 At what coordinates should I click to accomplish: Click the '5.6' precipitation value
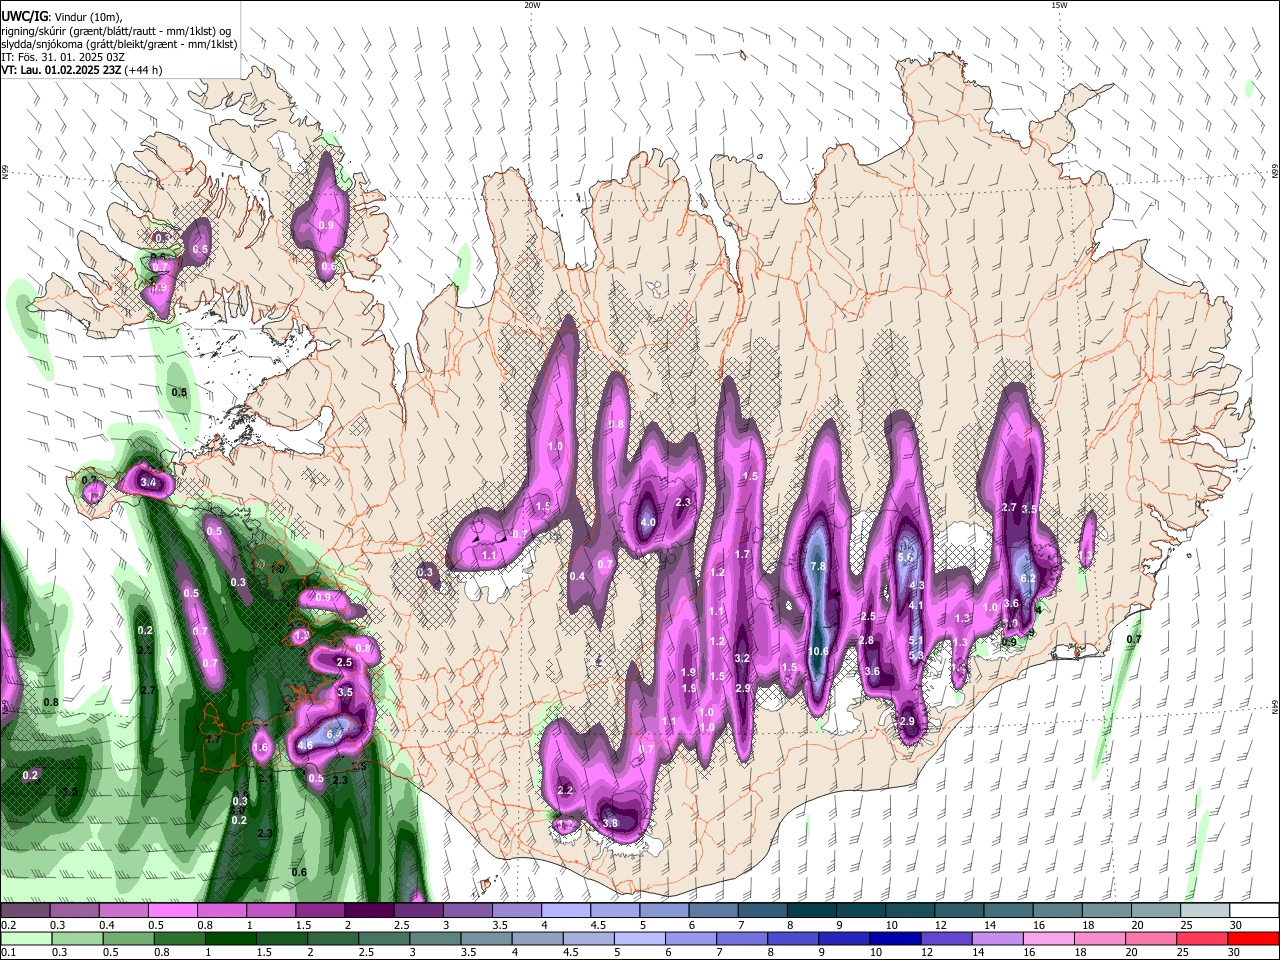click(907, 557)
